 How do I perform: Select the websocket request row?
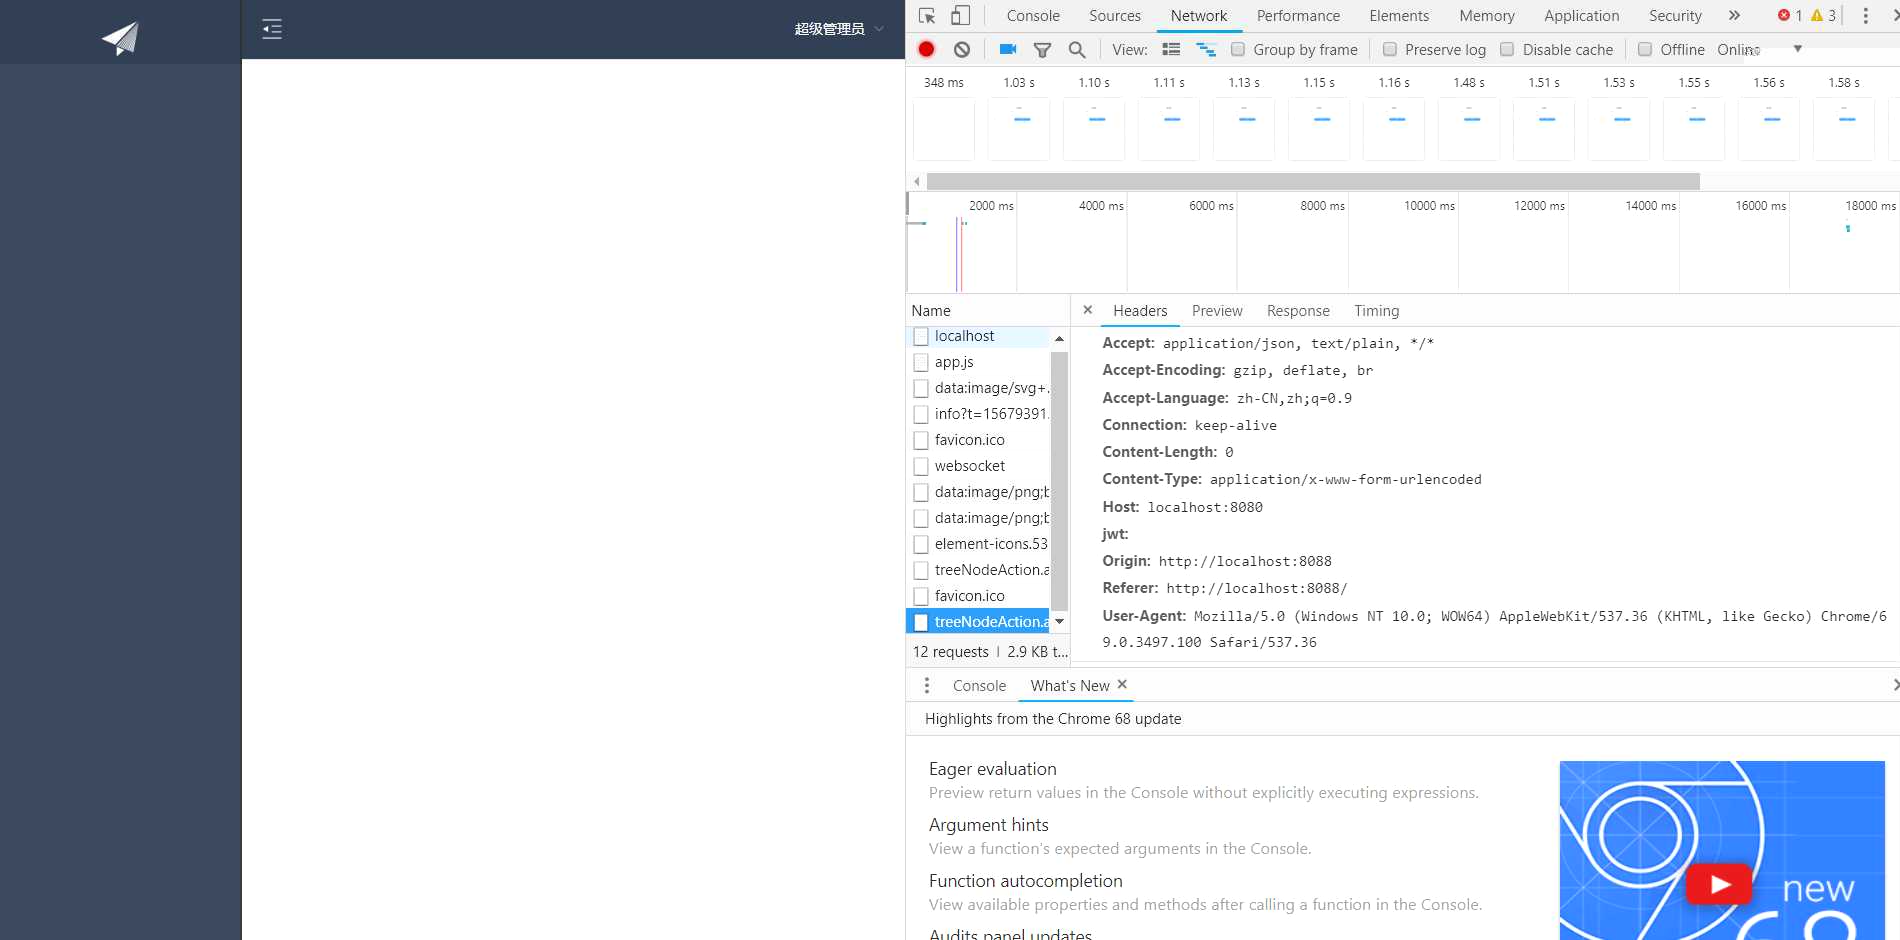978,466
